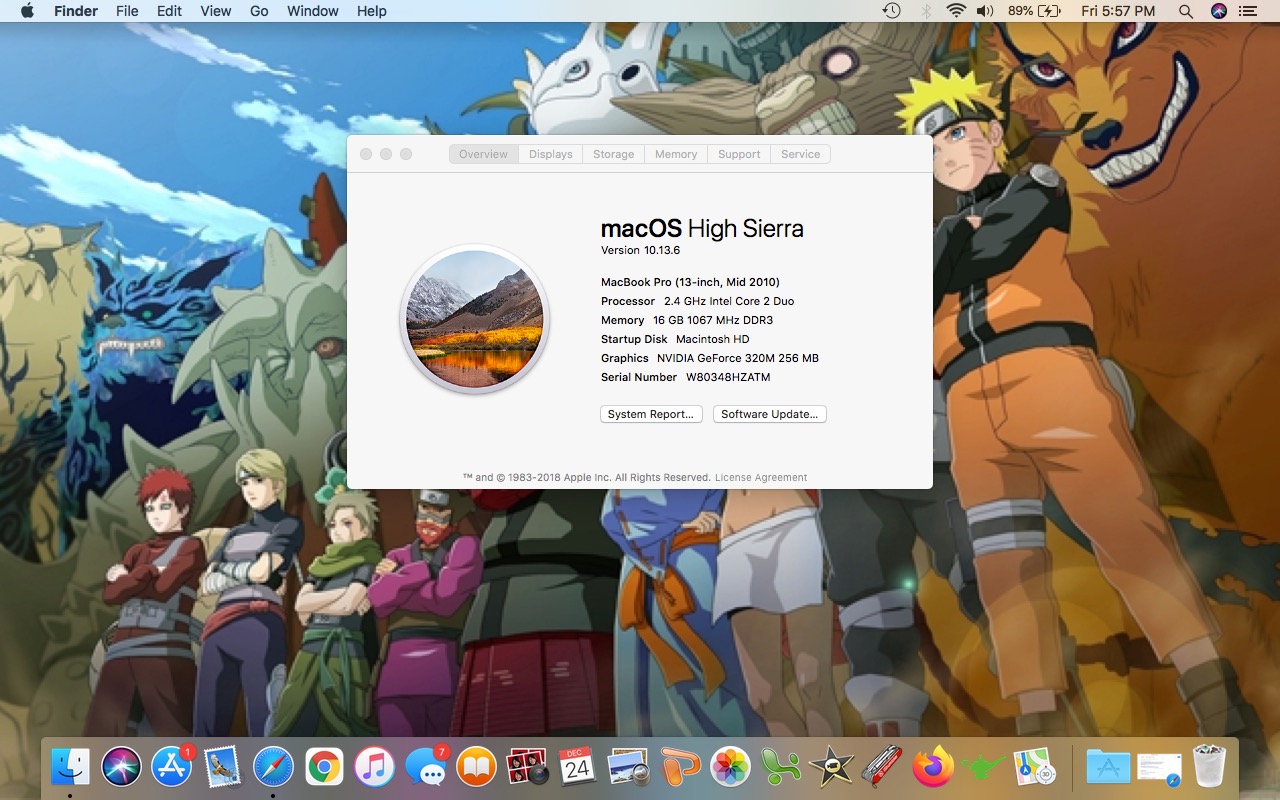Open the green genie lamp app
1280x800 pixels.
coord(983,767)
